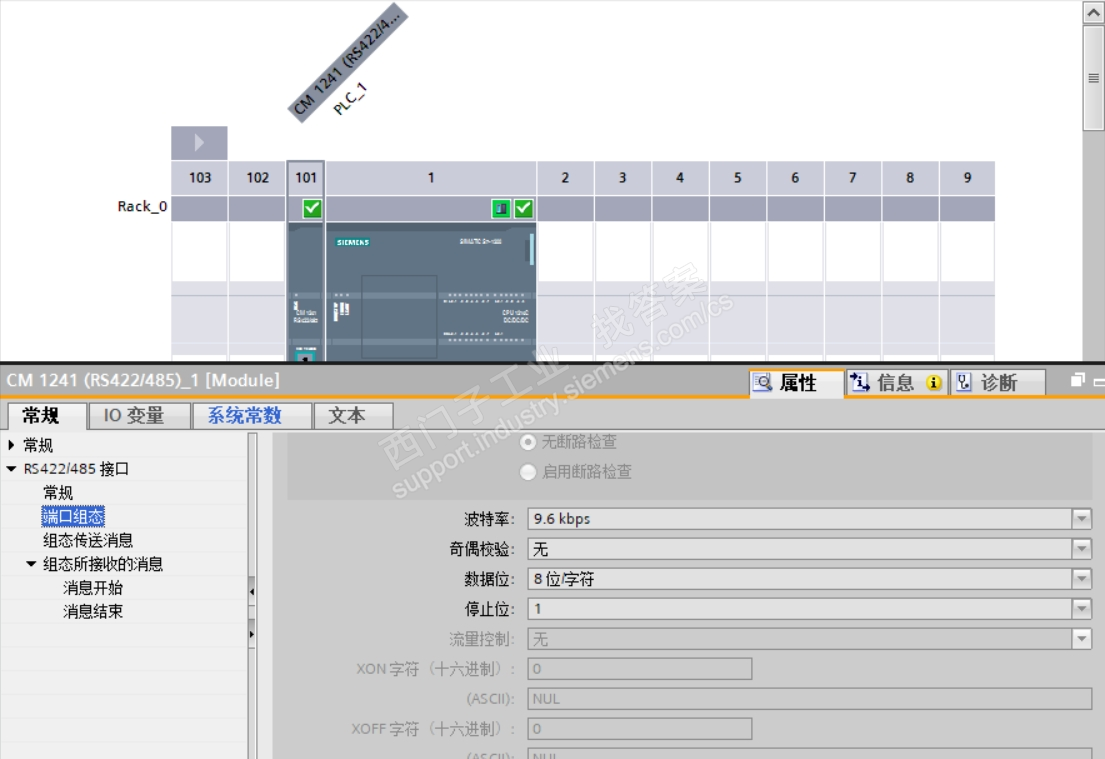This screenshot has width=1105, height=759.
Task: Expand the top-level 常规 tree node
Action: tap(11, 445)
